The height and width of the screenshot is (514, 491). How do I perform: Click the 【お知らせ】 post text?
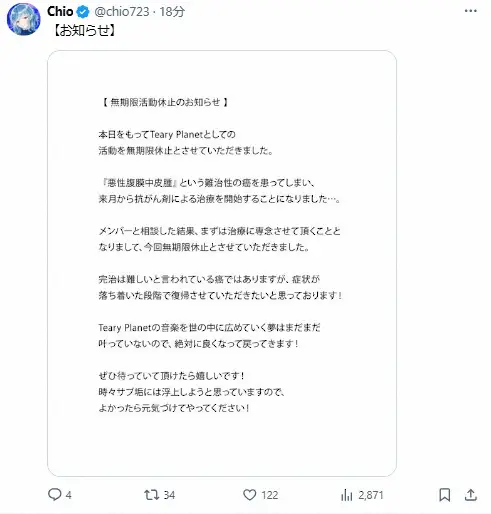pos(84,31)
